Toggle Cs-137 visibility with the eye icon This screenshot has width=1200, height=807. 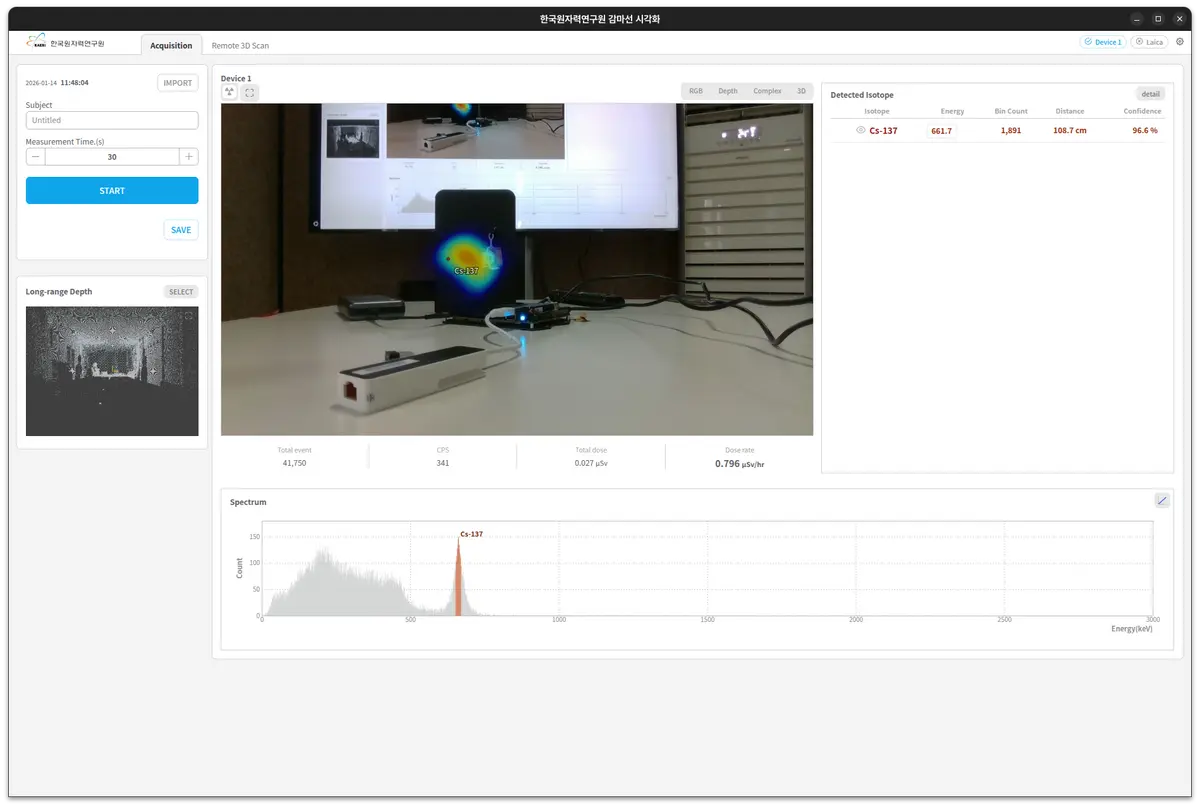860,131
